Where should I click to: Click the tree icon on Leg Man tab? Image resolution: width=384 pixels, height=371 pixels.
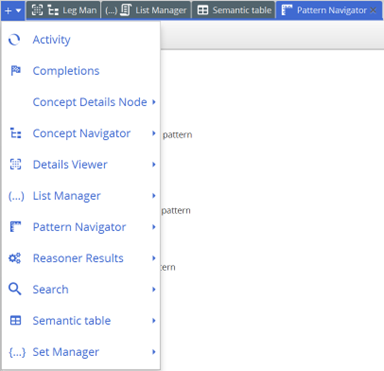(x=53, y=11)
